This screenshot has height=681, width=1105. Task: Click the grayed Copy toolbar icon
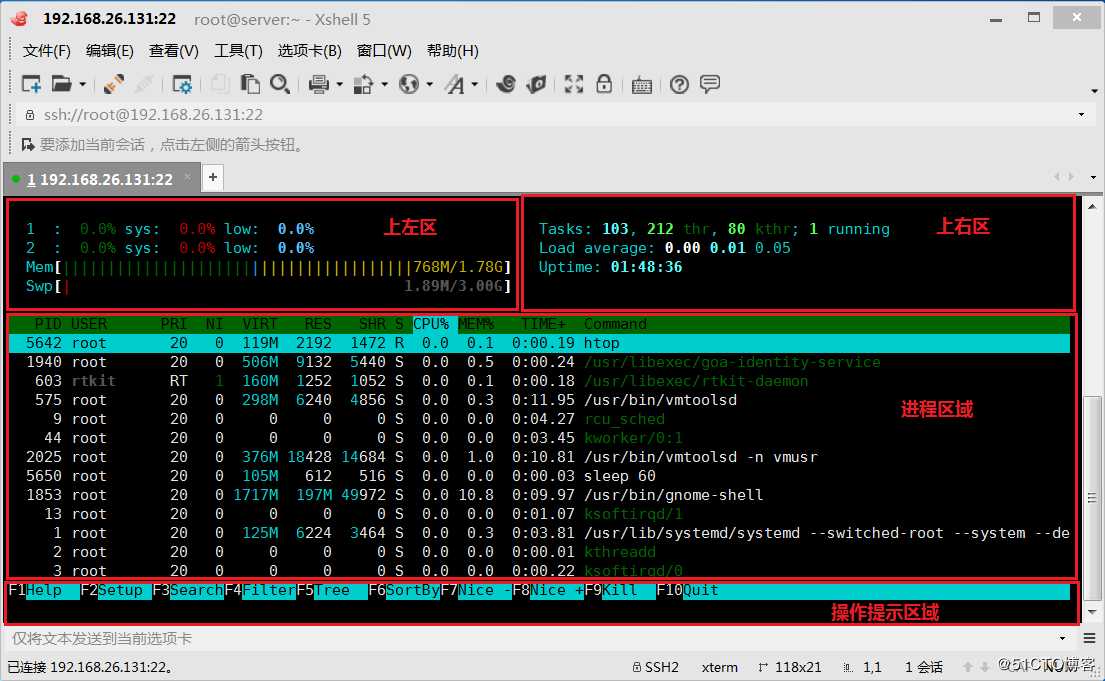220,85
